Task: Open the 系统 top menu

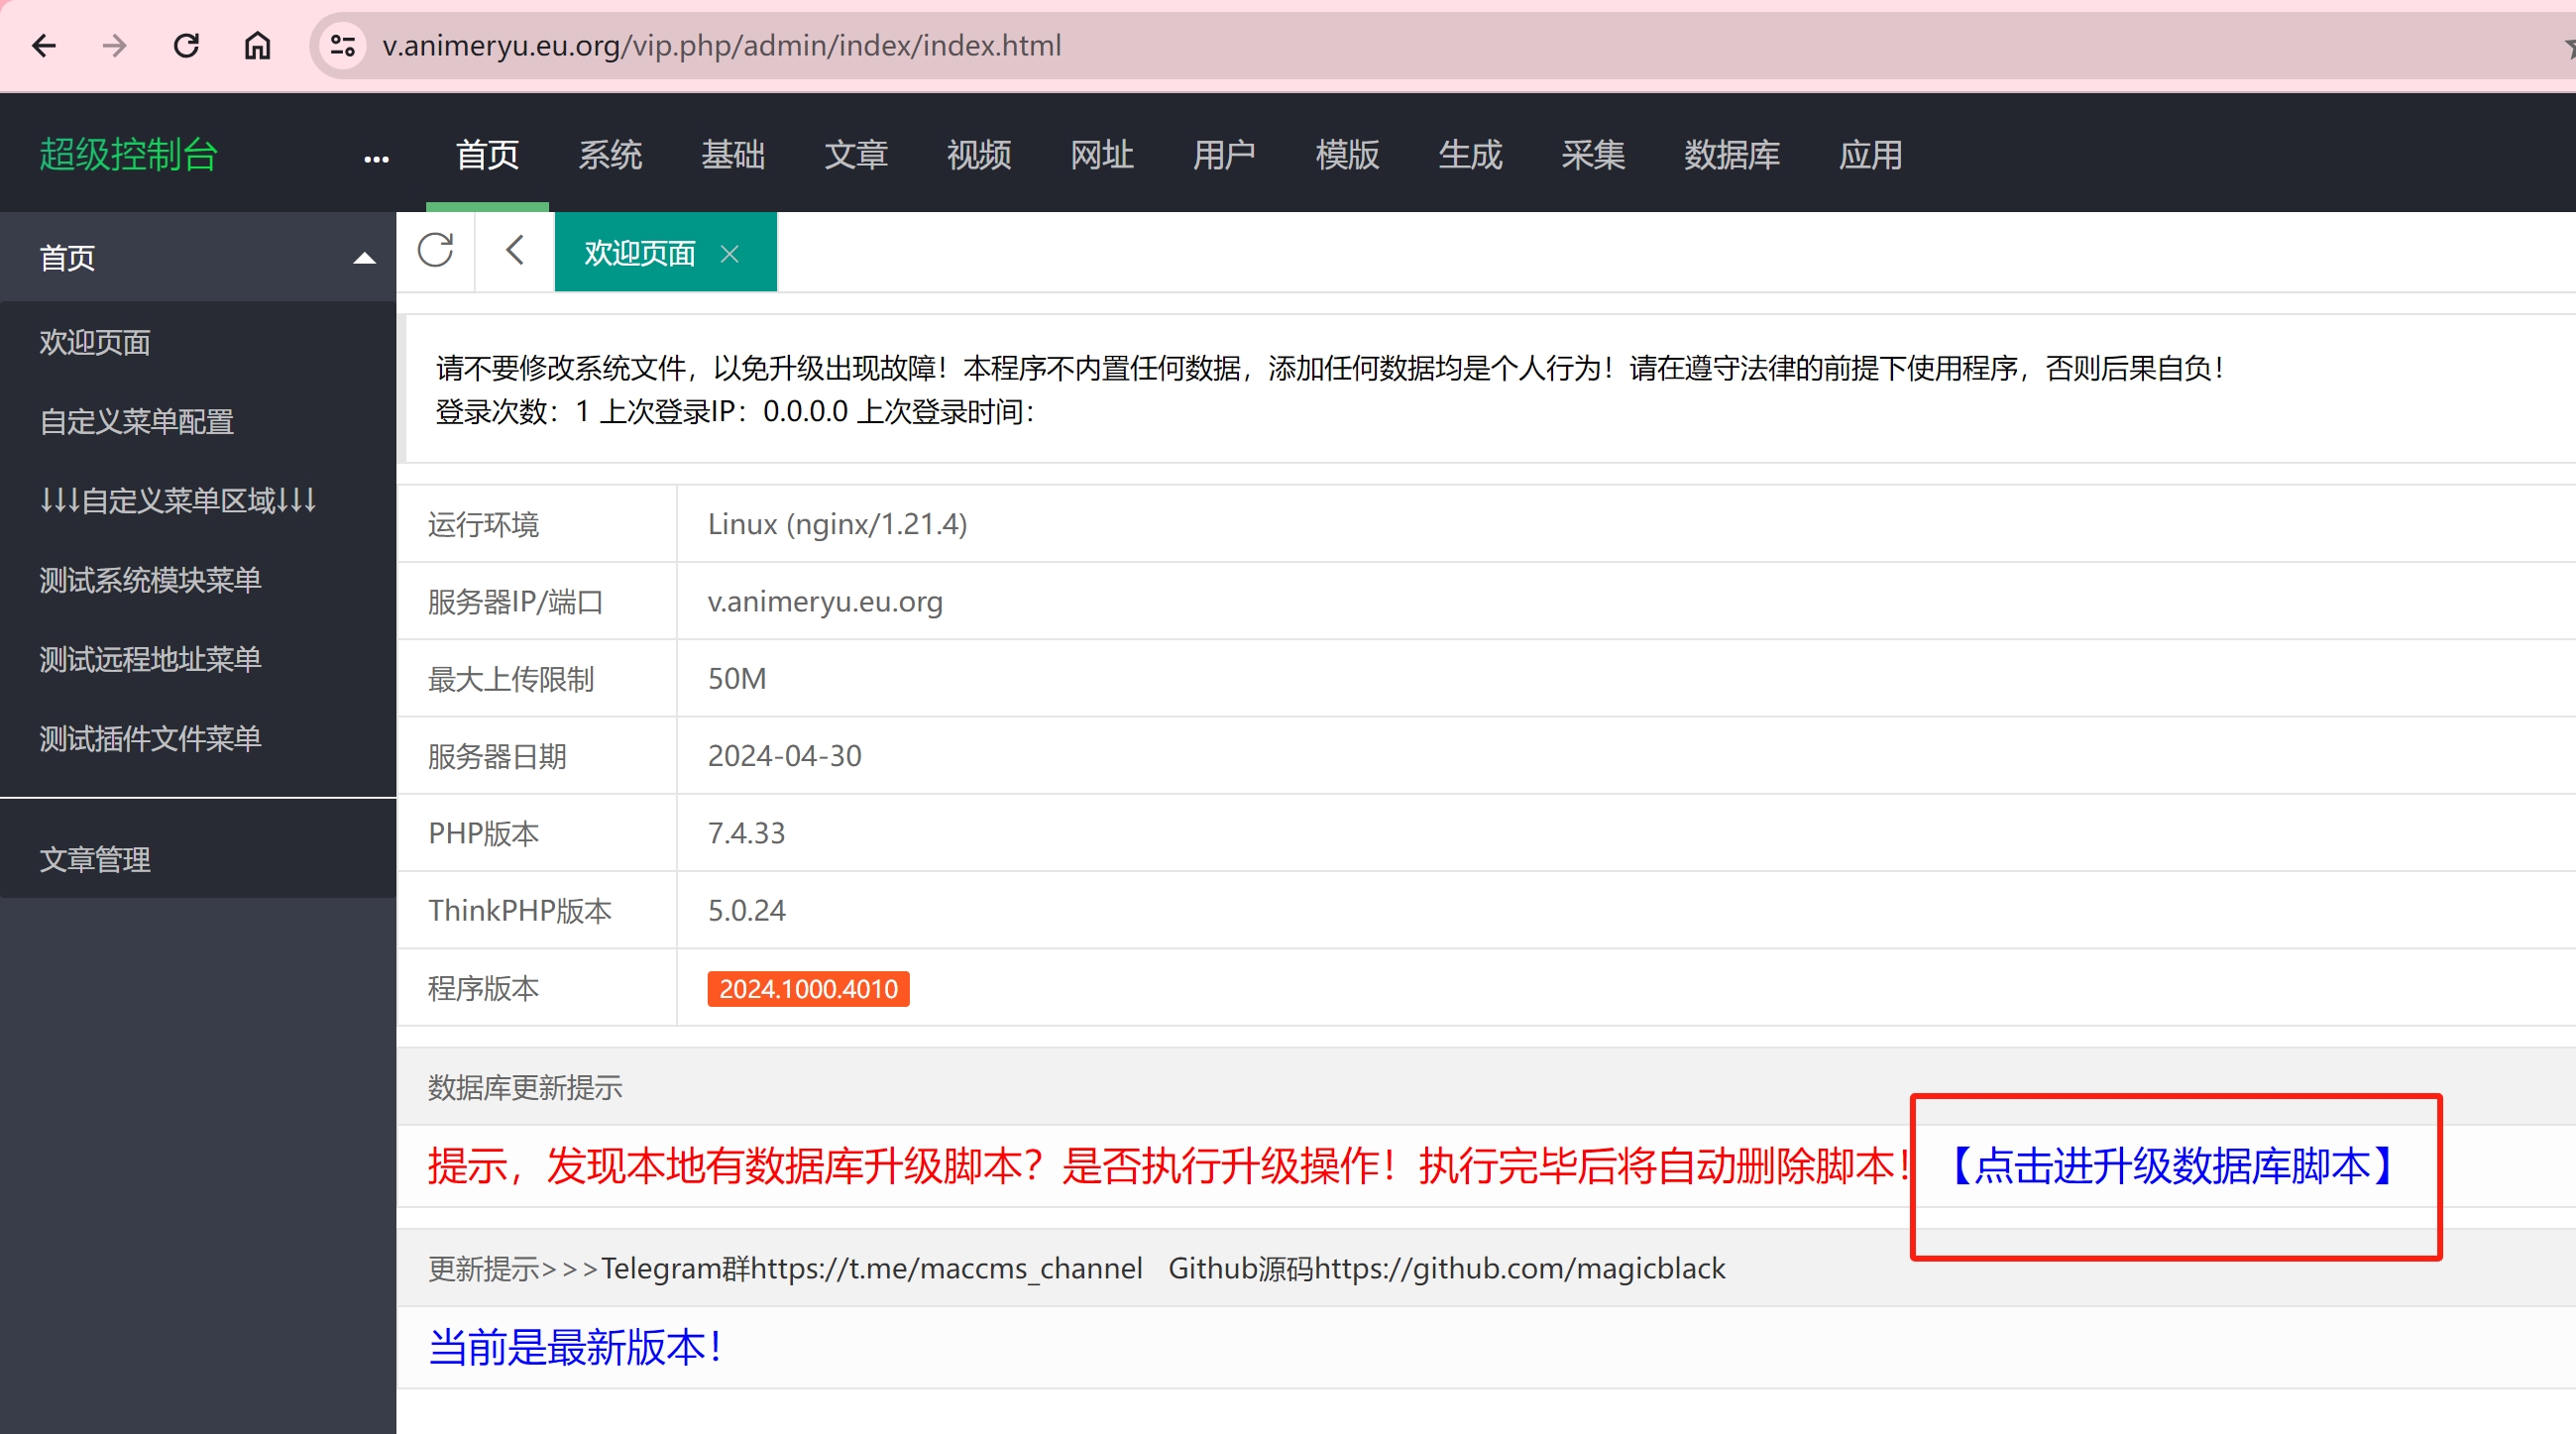Action: point(610,155)
